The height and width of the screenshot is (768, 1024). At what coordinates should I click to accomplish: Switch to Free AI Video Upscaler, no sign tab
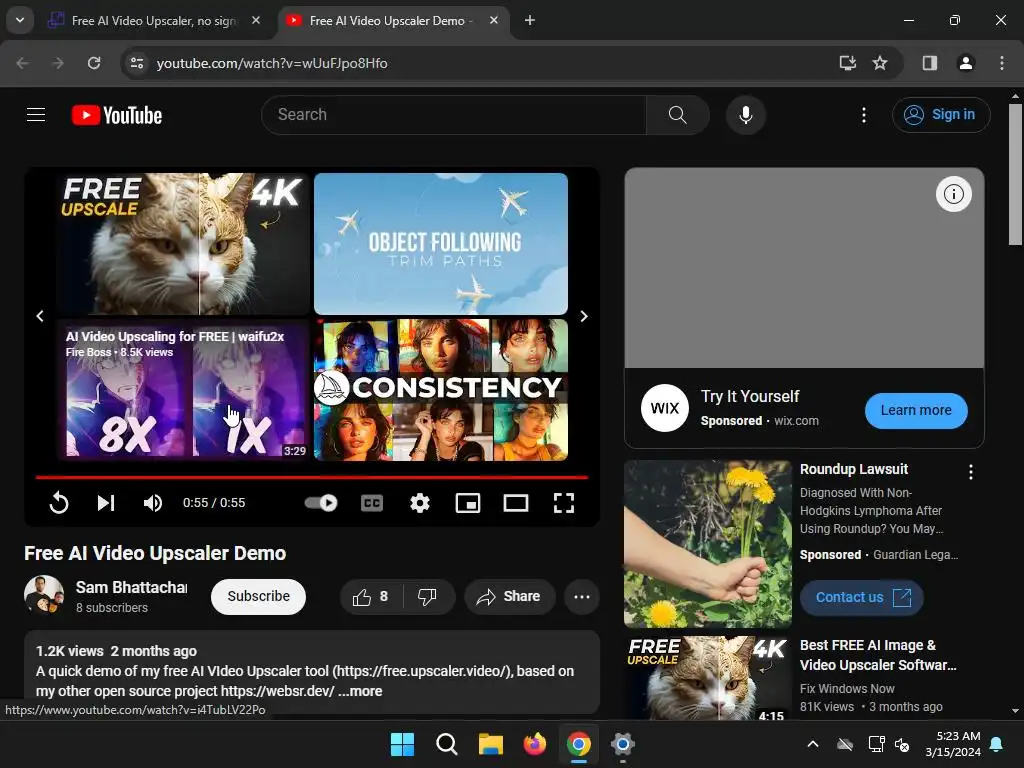154,20
